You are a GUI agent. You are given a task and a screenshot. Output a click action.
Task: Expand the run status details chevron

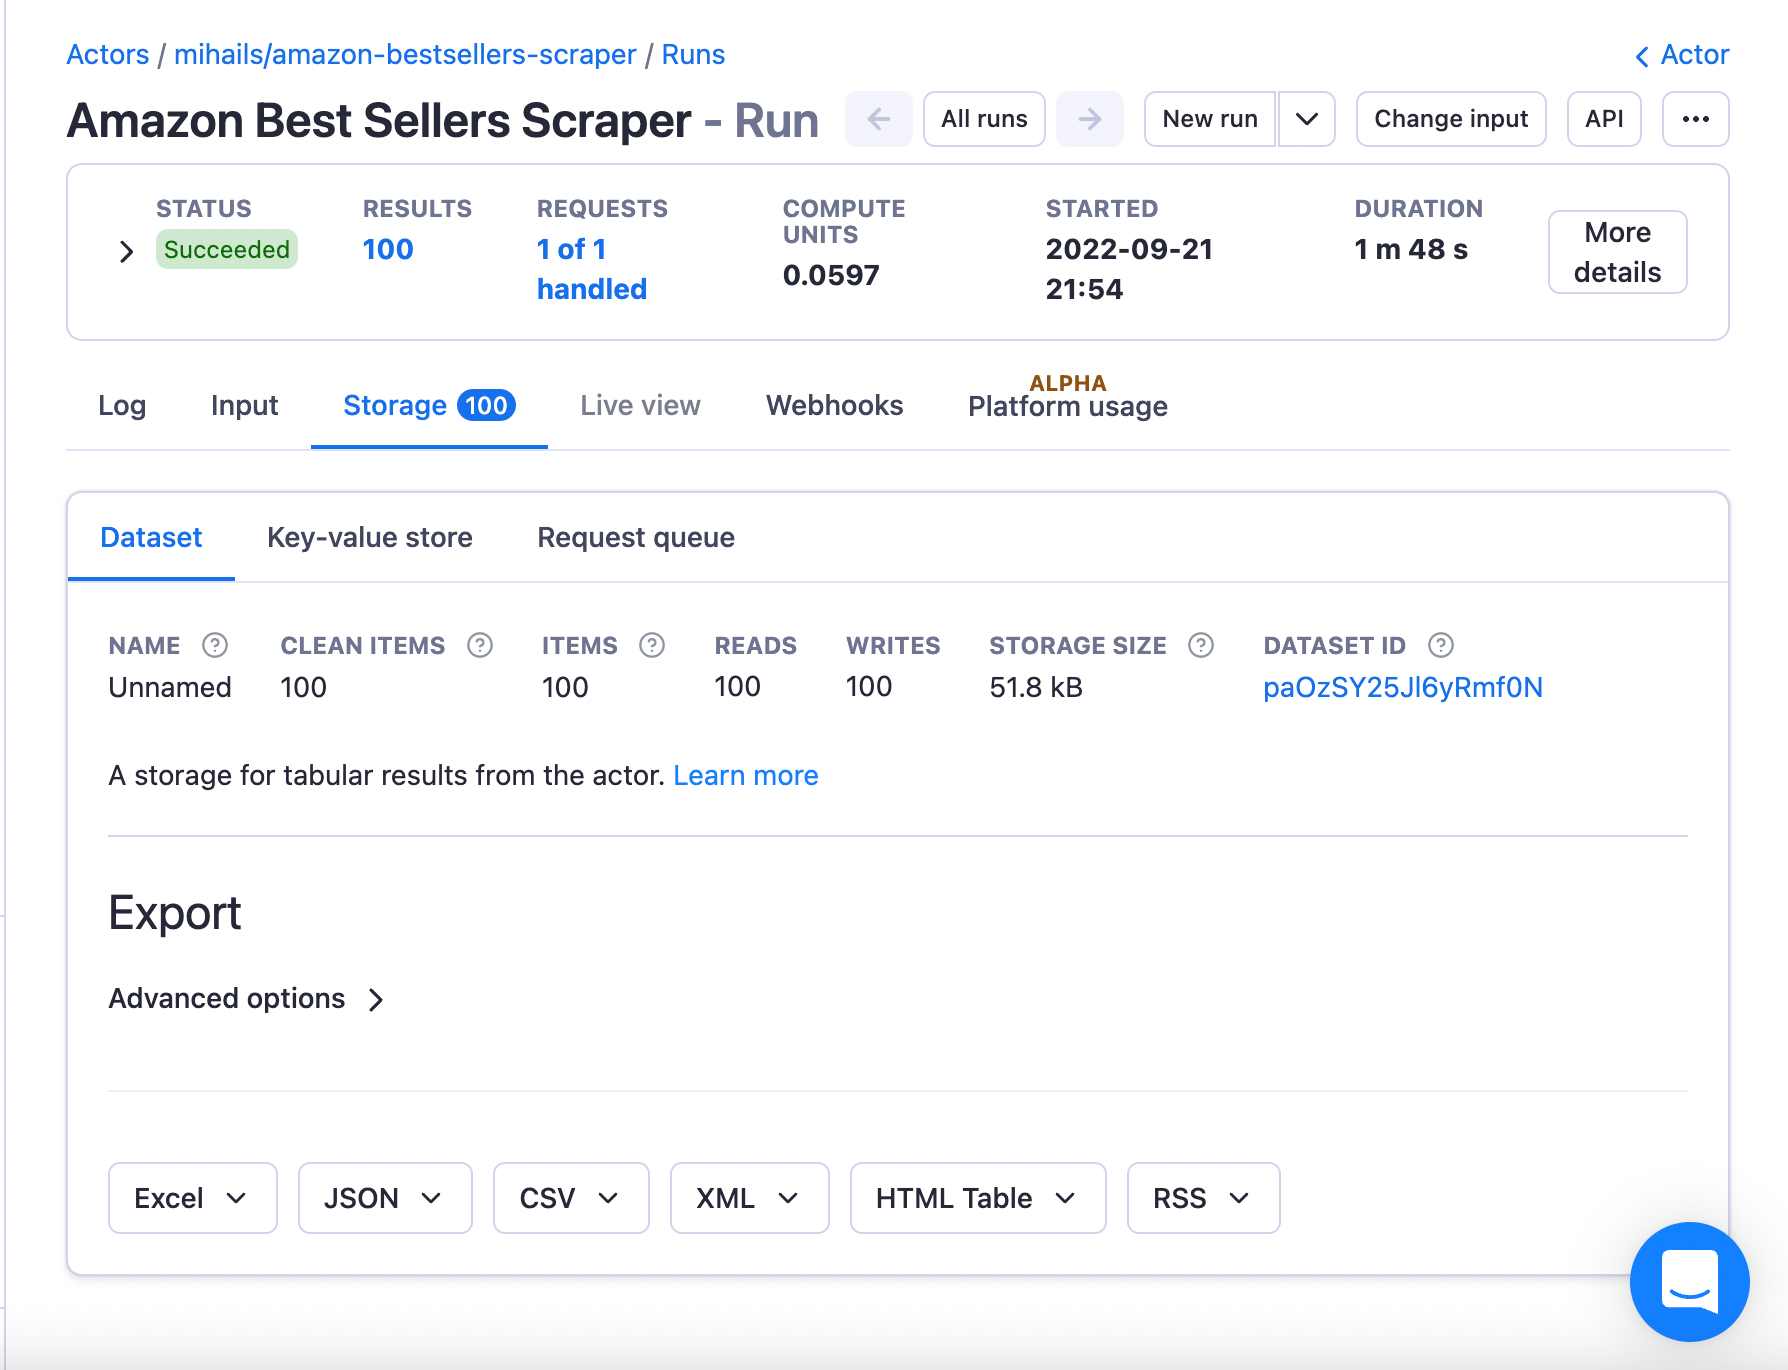pos(126,251)
